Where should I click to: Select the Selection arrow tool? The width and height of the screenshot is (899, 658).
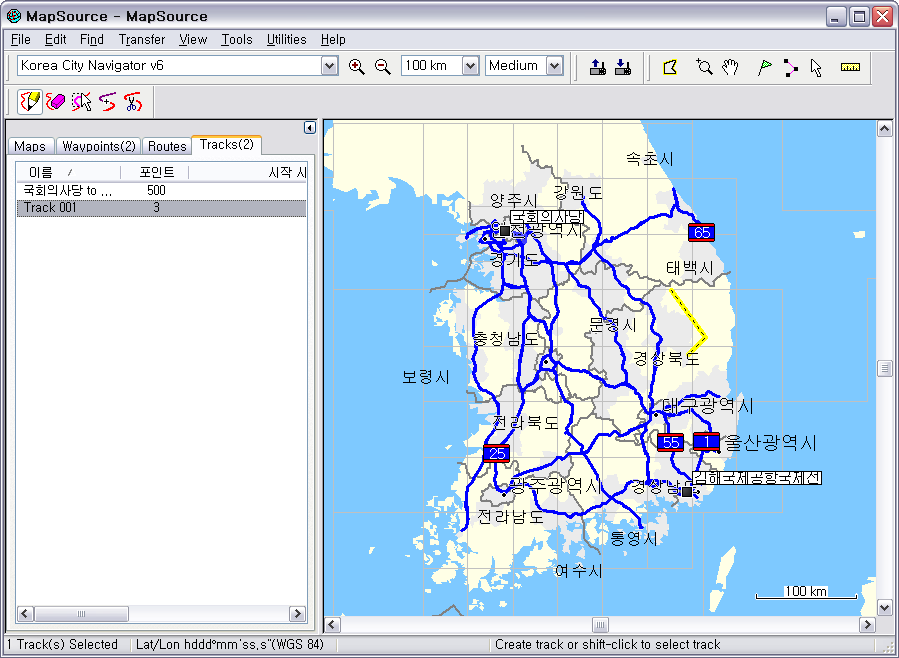[x=816, y=68]
